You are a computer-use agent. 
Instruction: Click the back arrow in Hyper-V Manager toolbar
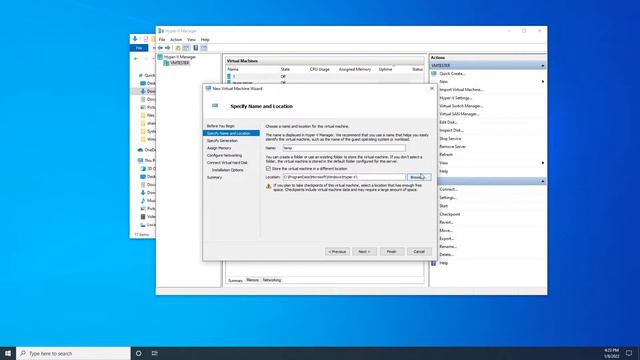click(x=160, y=48)
